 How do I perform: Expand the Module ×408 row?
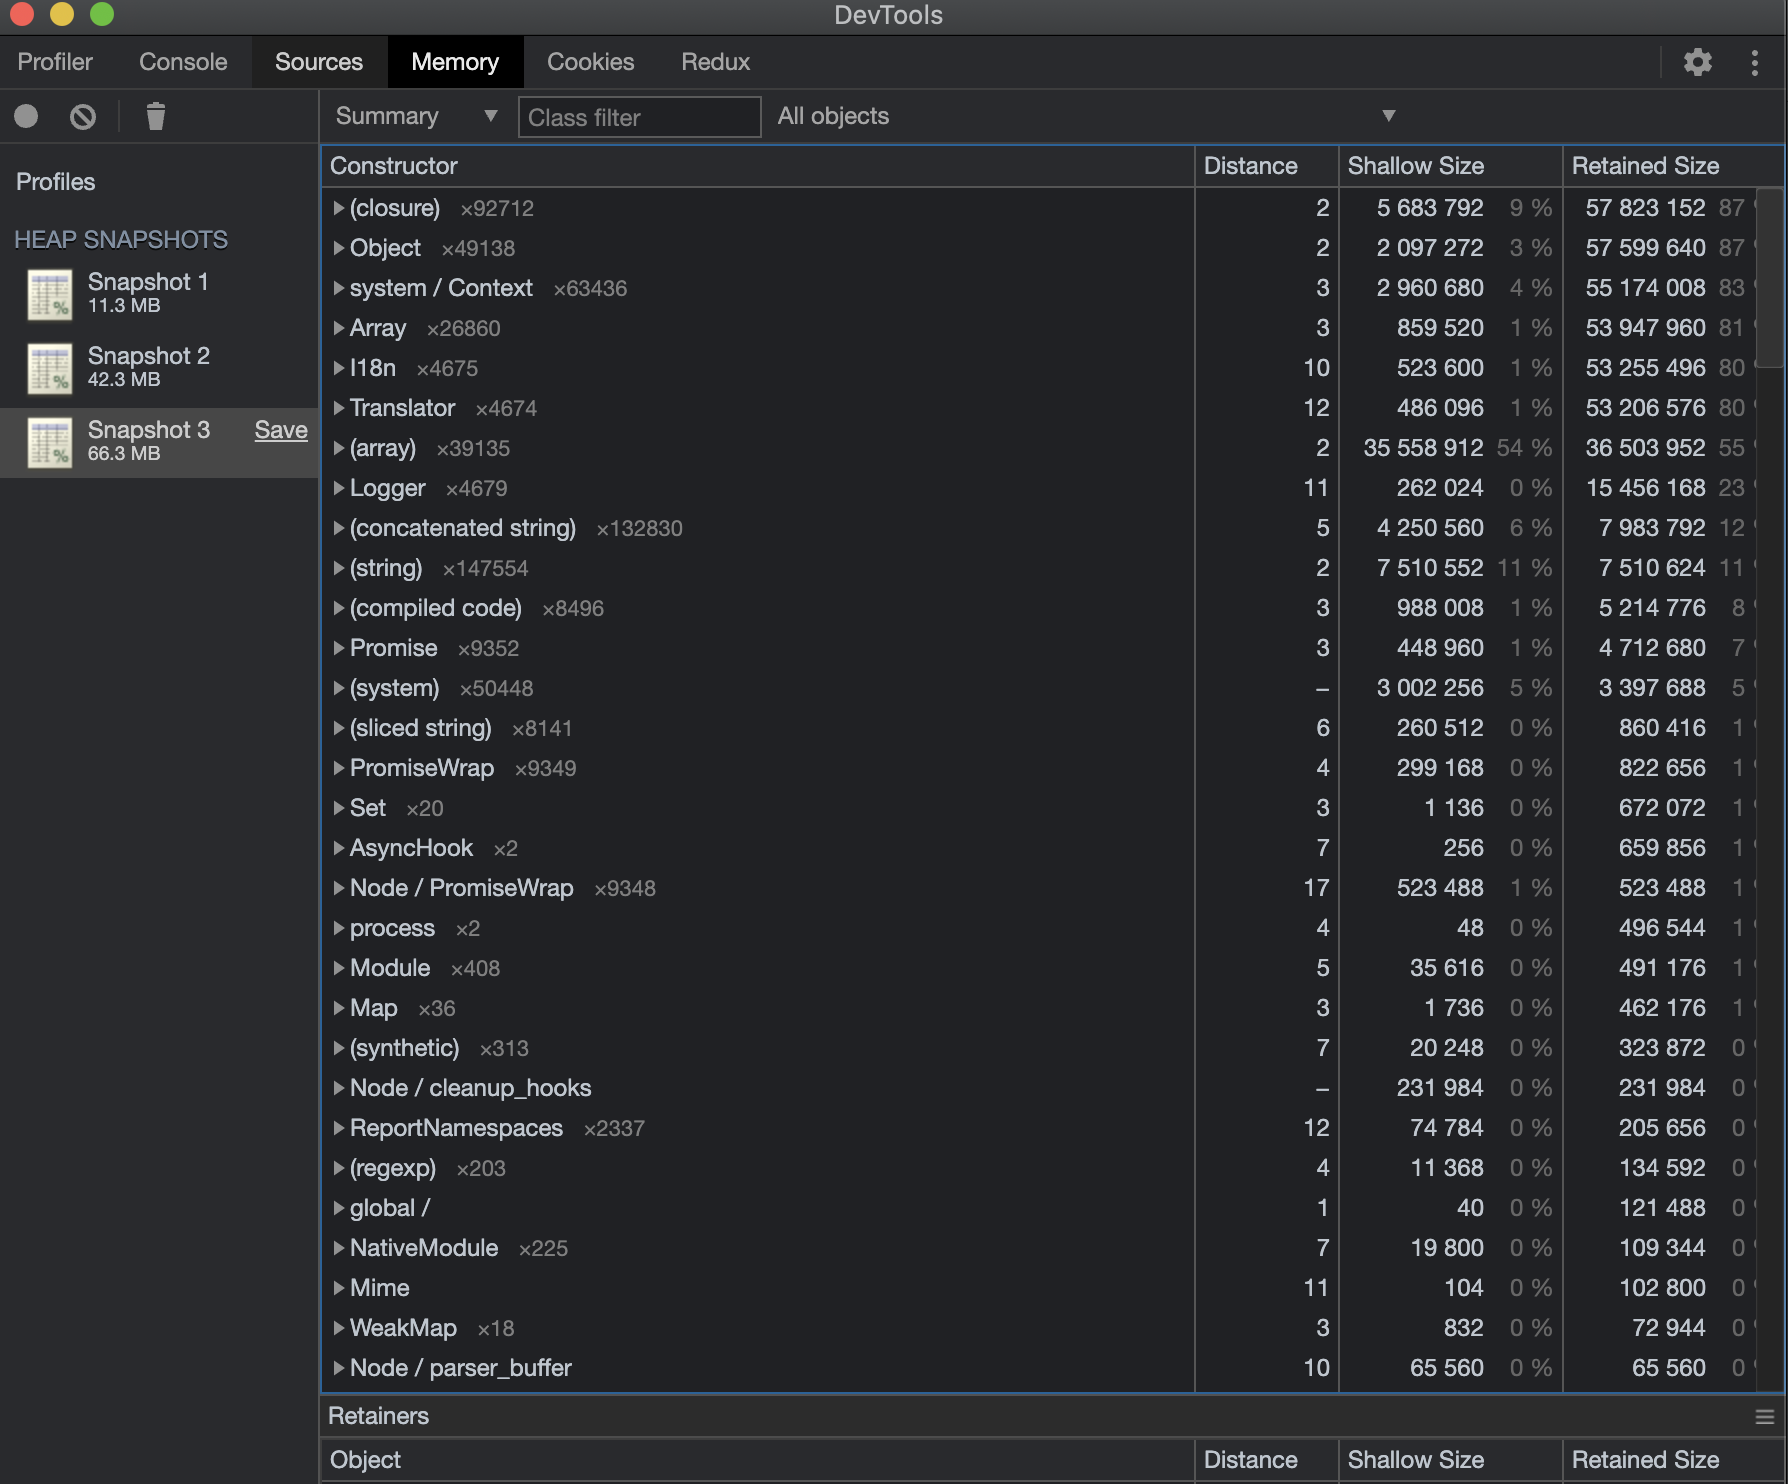click(x=339, y=968)
